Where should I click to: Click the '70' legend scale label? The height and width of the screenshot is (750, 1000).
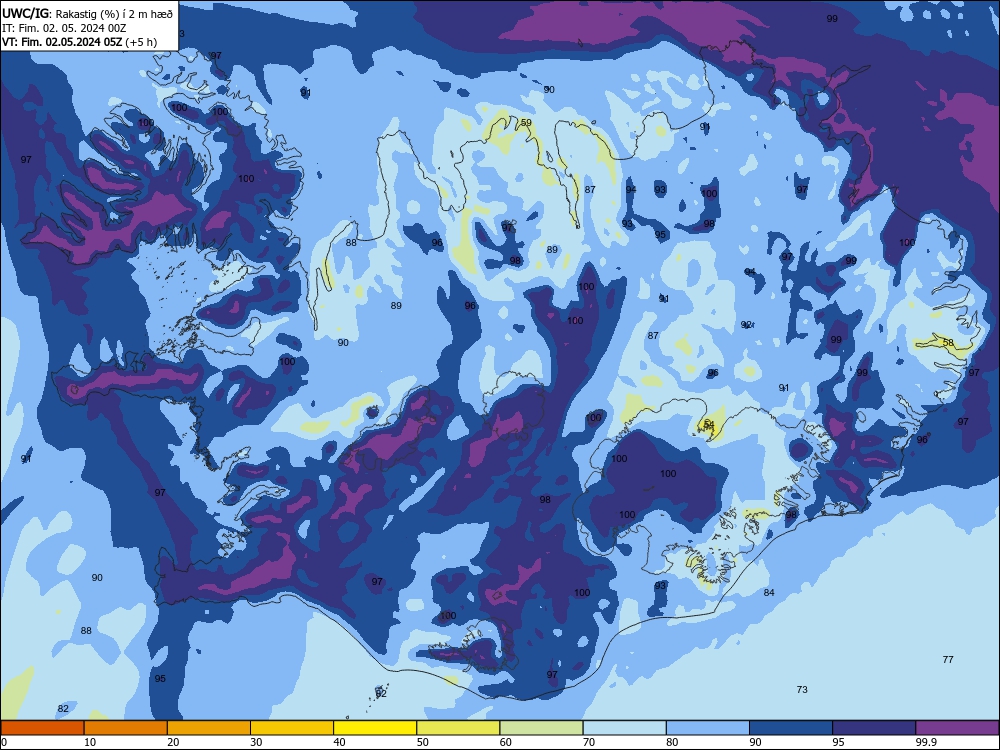(x=589, y=742)
